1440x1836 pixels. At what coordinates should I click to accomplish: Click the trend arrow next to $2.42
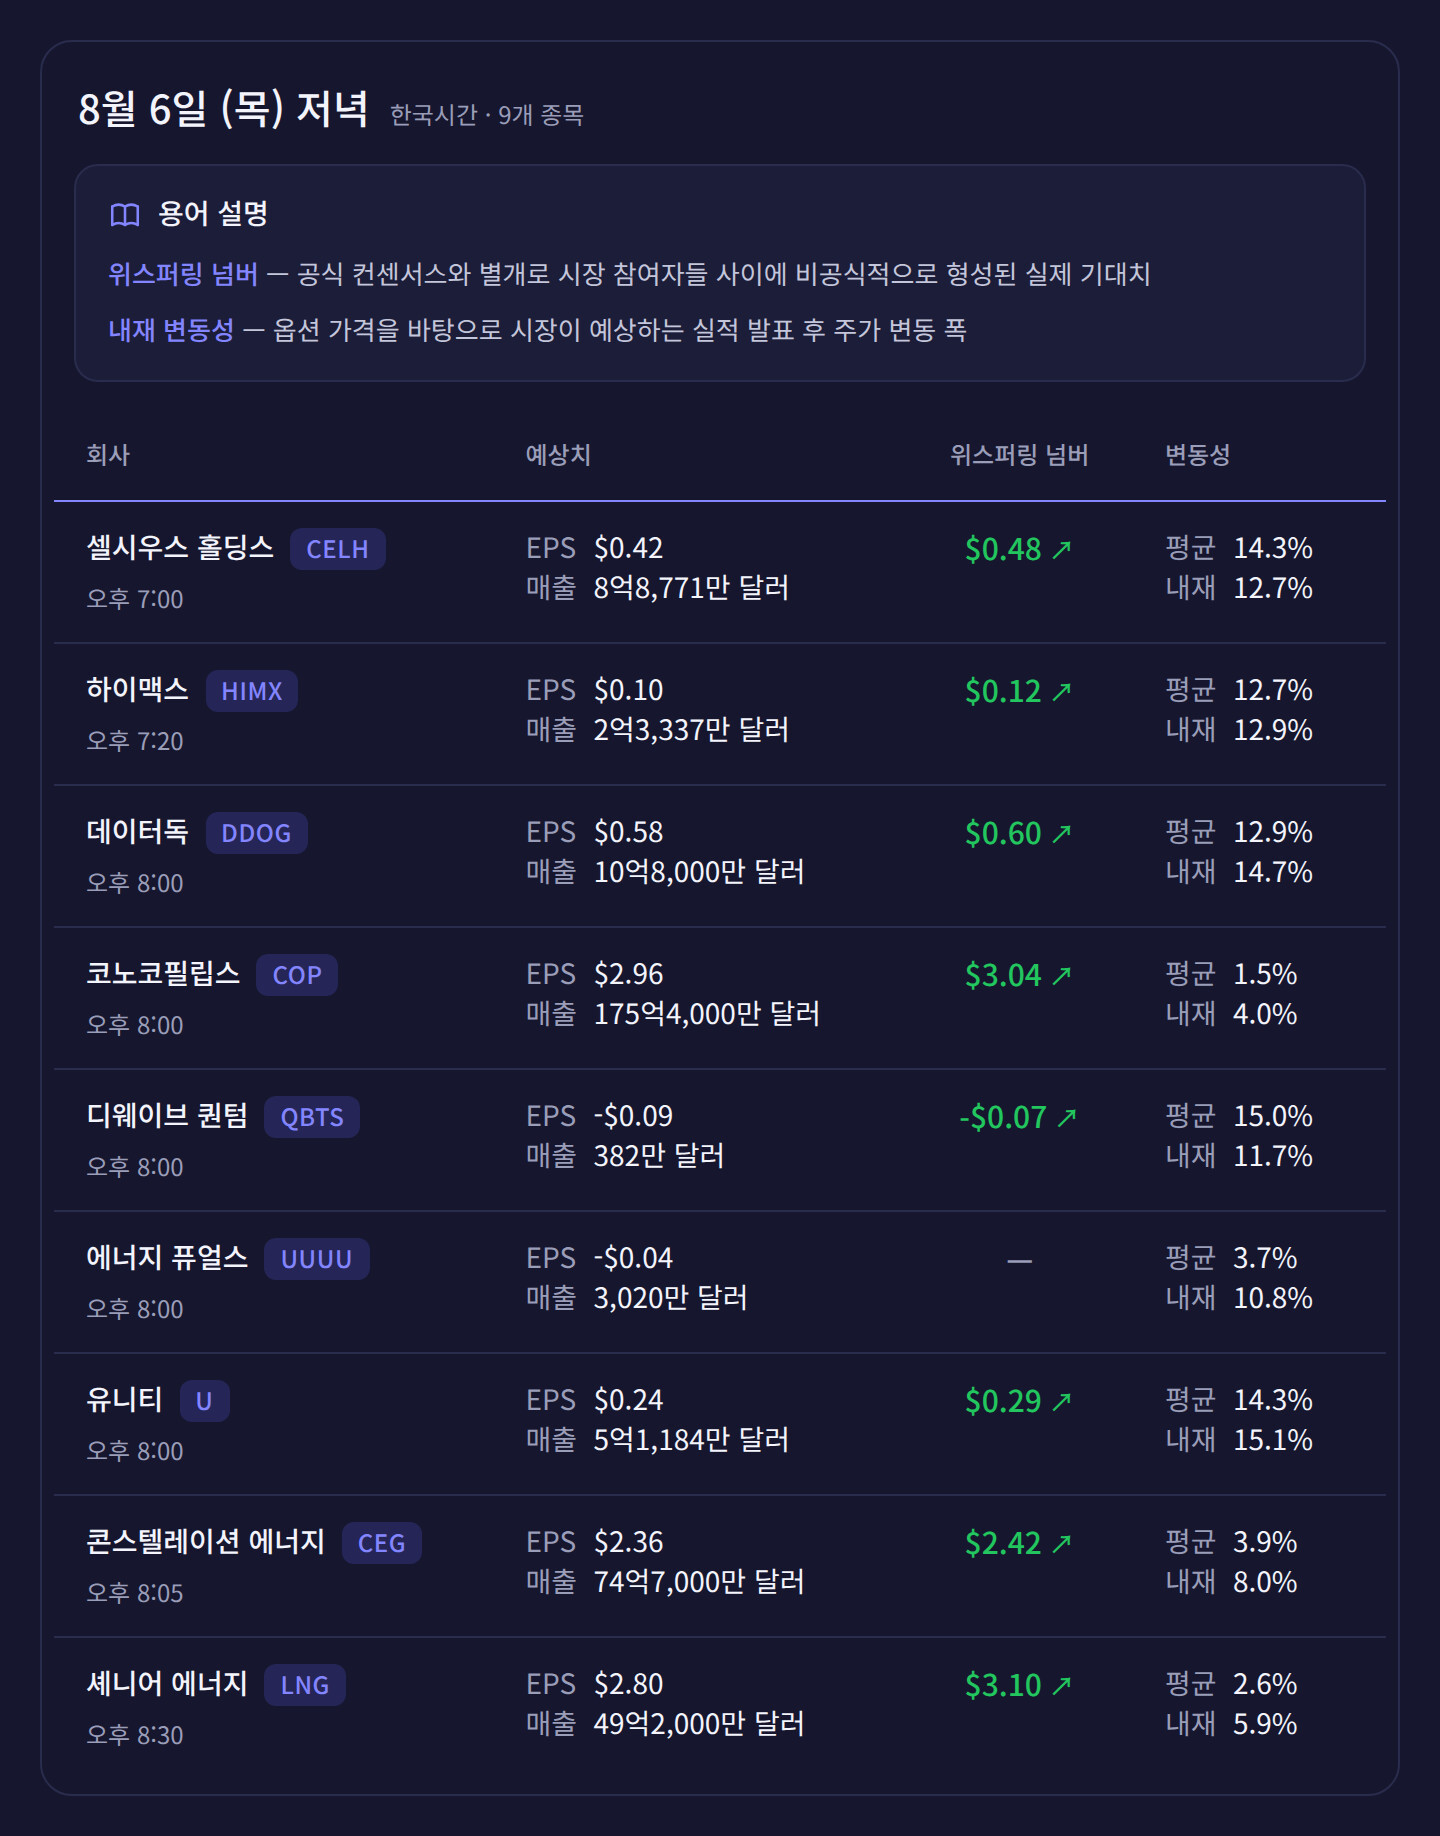point(1062,1543)
